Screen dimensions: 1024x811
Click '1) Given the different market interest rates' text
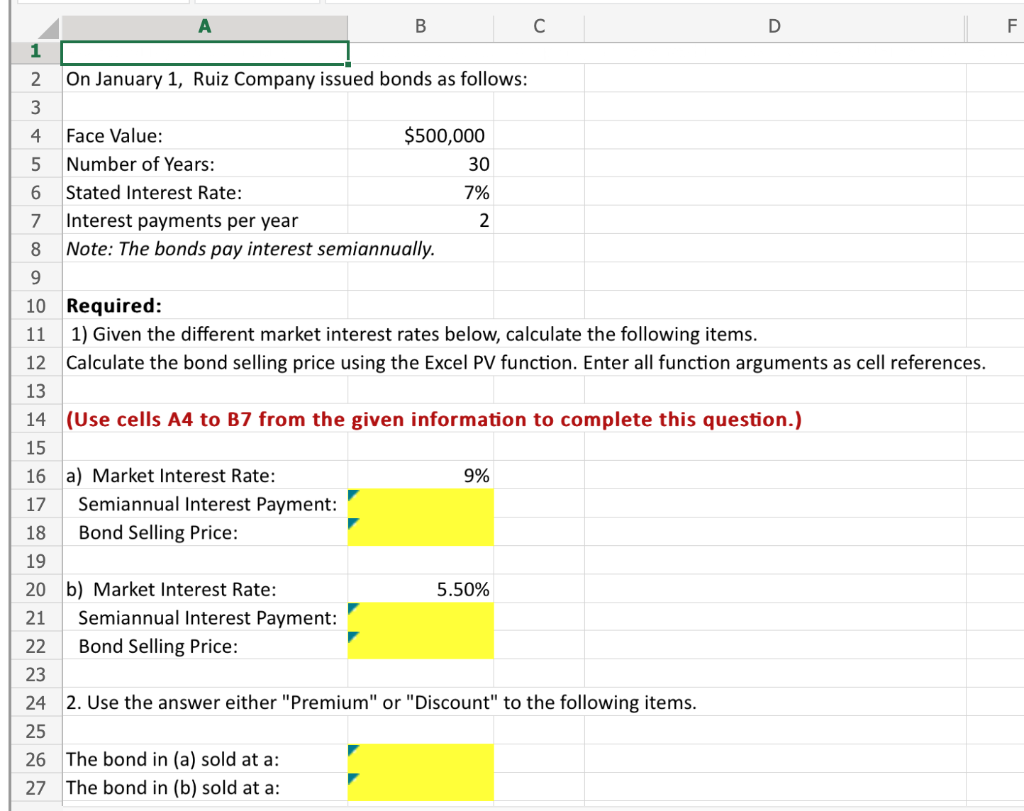click(x=414, y=334)
